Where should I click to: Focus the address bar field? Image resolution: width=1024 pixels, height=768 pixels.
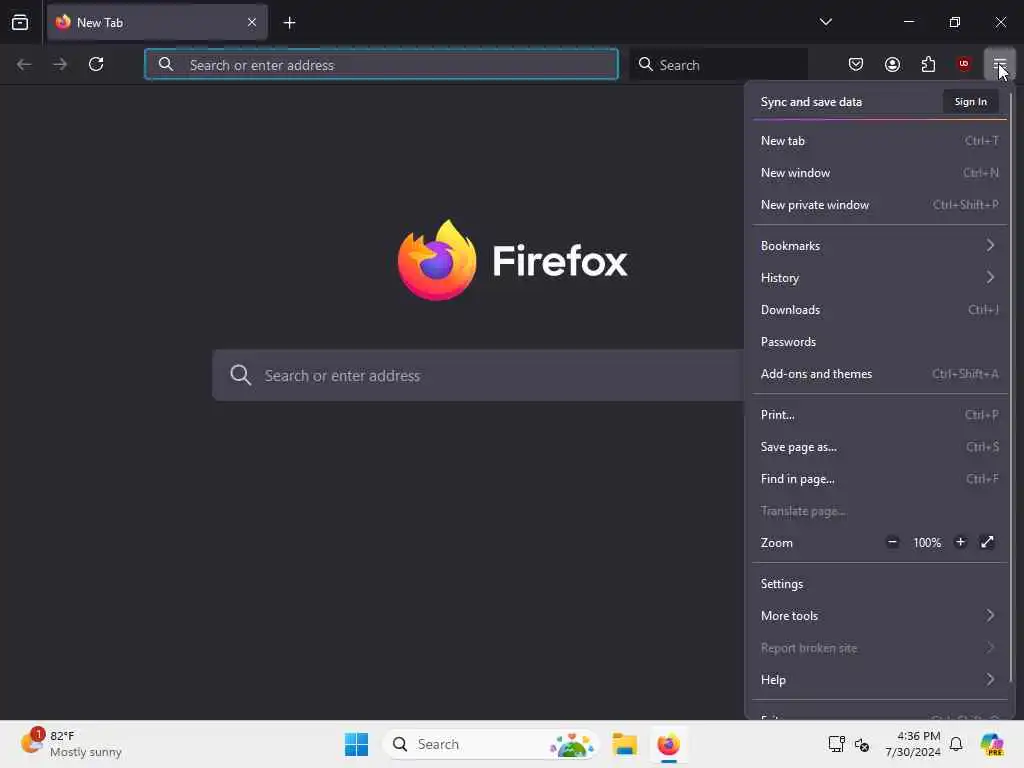pyautogui.click(x=381, y=64)
